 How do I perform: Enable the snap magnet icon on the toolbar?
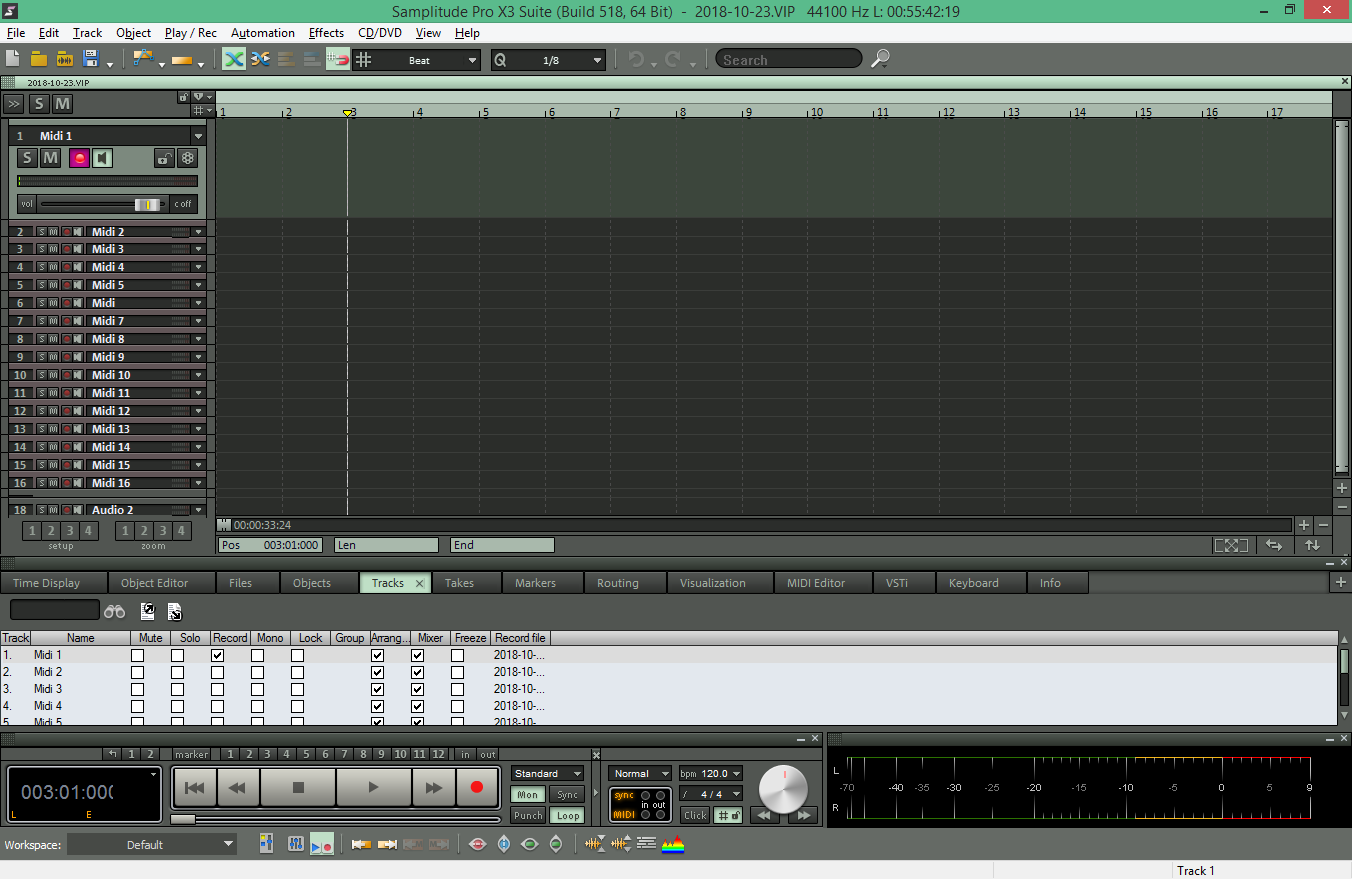click(x=338, y=58)
